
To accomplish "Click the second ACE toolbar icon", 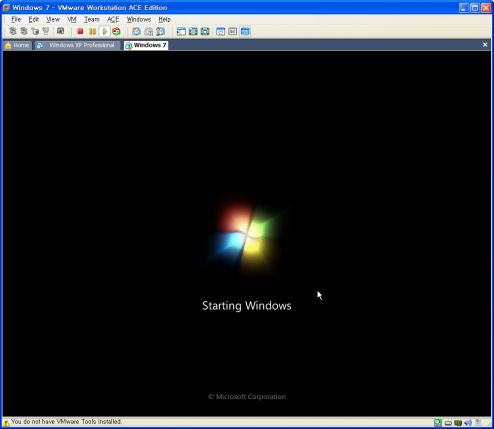I will (24, 31).
